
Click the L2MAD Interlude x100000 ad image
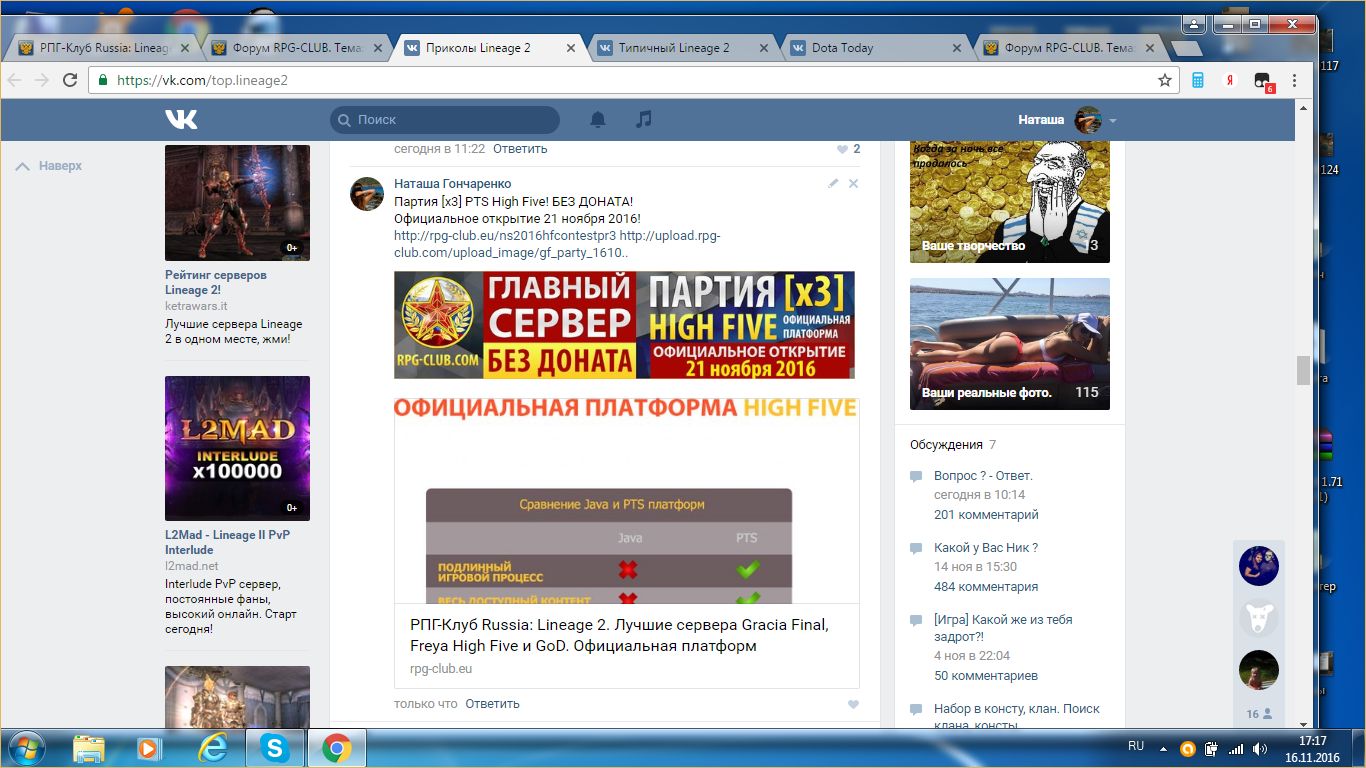(x=237, y=448)
